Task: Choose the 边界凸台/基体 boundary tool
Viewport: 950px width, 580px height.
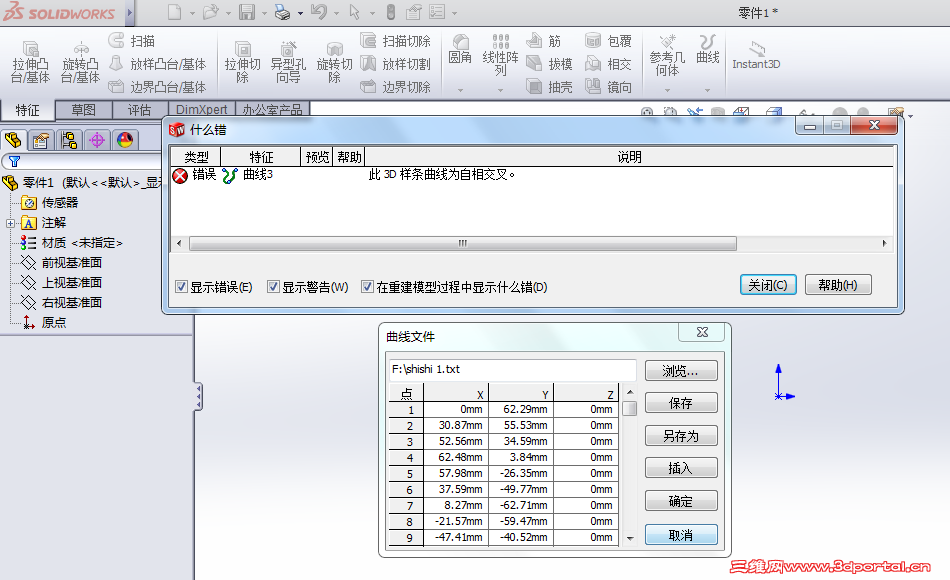Action: [158, 87]
